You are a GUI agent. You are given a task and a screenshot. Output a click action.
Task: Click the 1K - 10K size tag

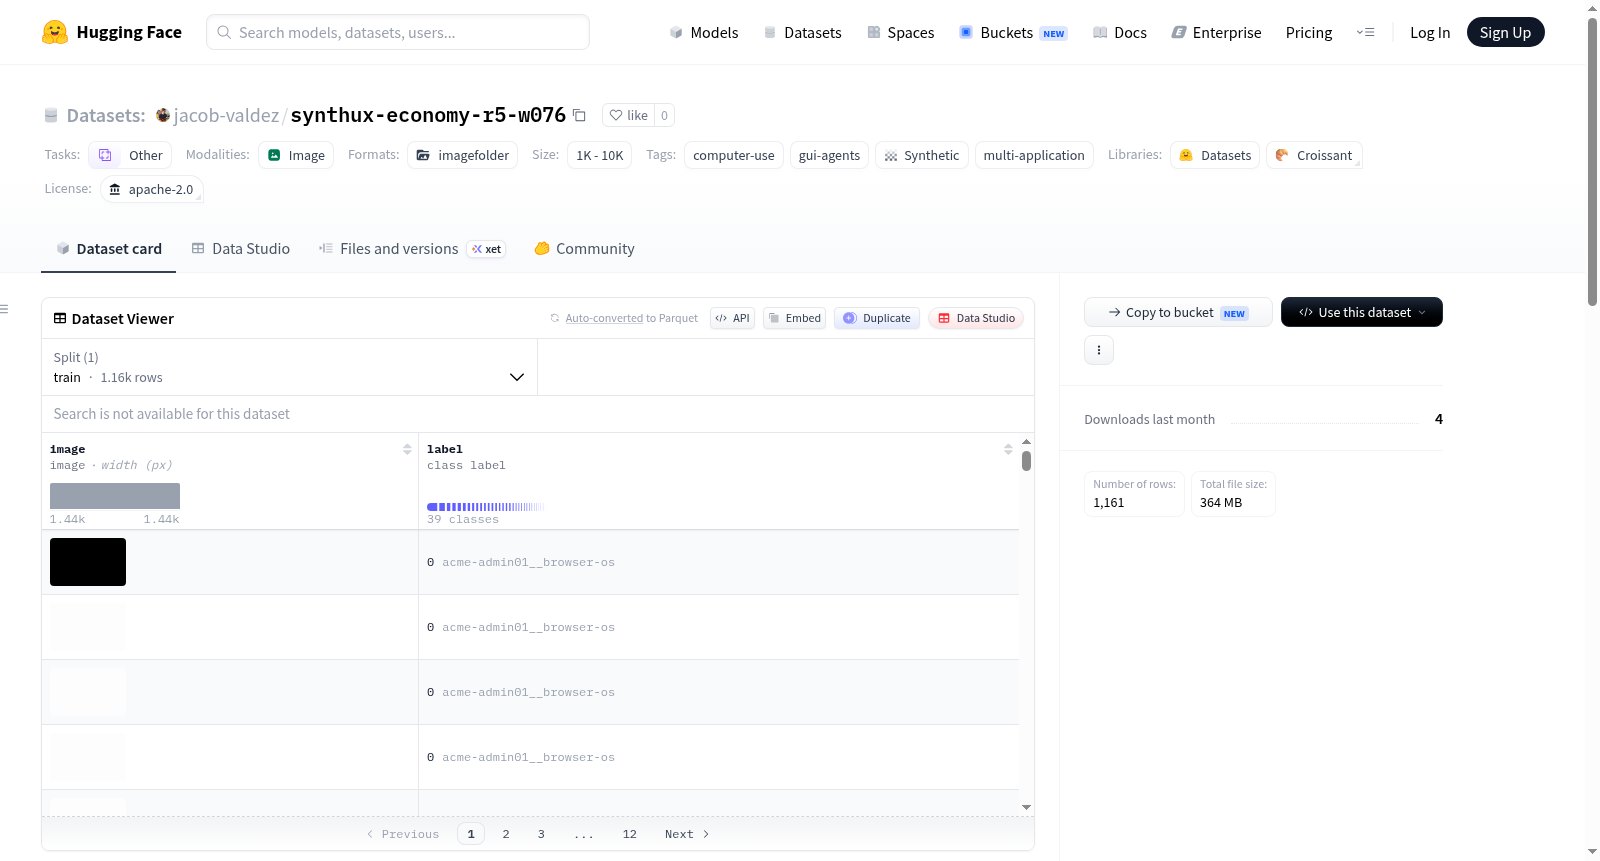(x=600, y=155)
